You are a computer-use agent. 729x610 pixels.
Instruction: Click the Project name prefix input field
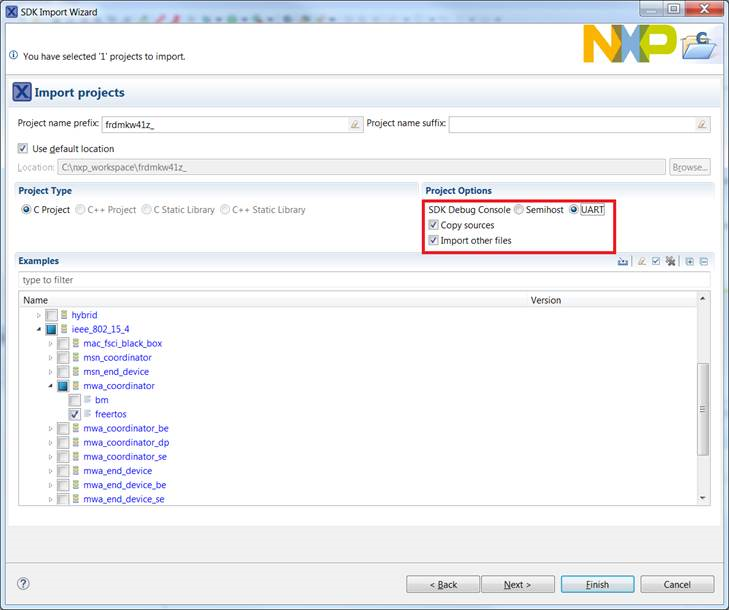(x=225, y=124)
